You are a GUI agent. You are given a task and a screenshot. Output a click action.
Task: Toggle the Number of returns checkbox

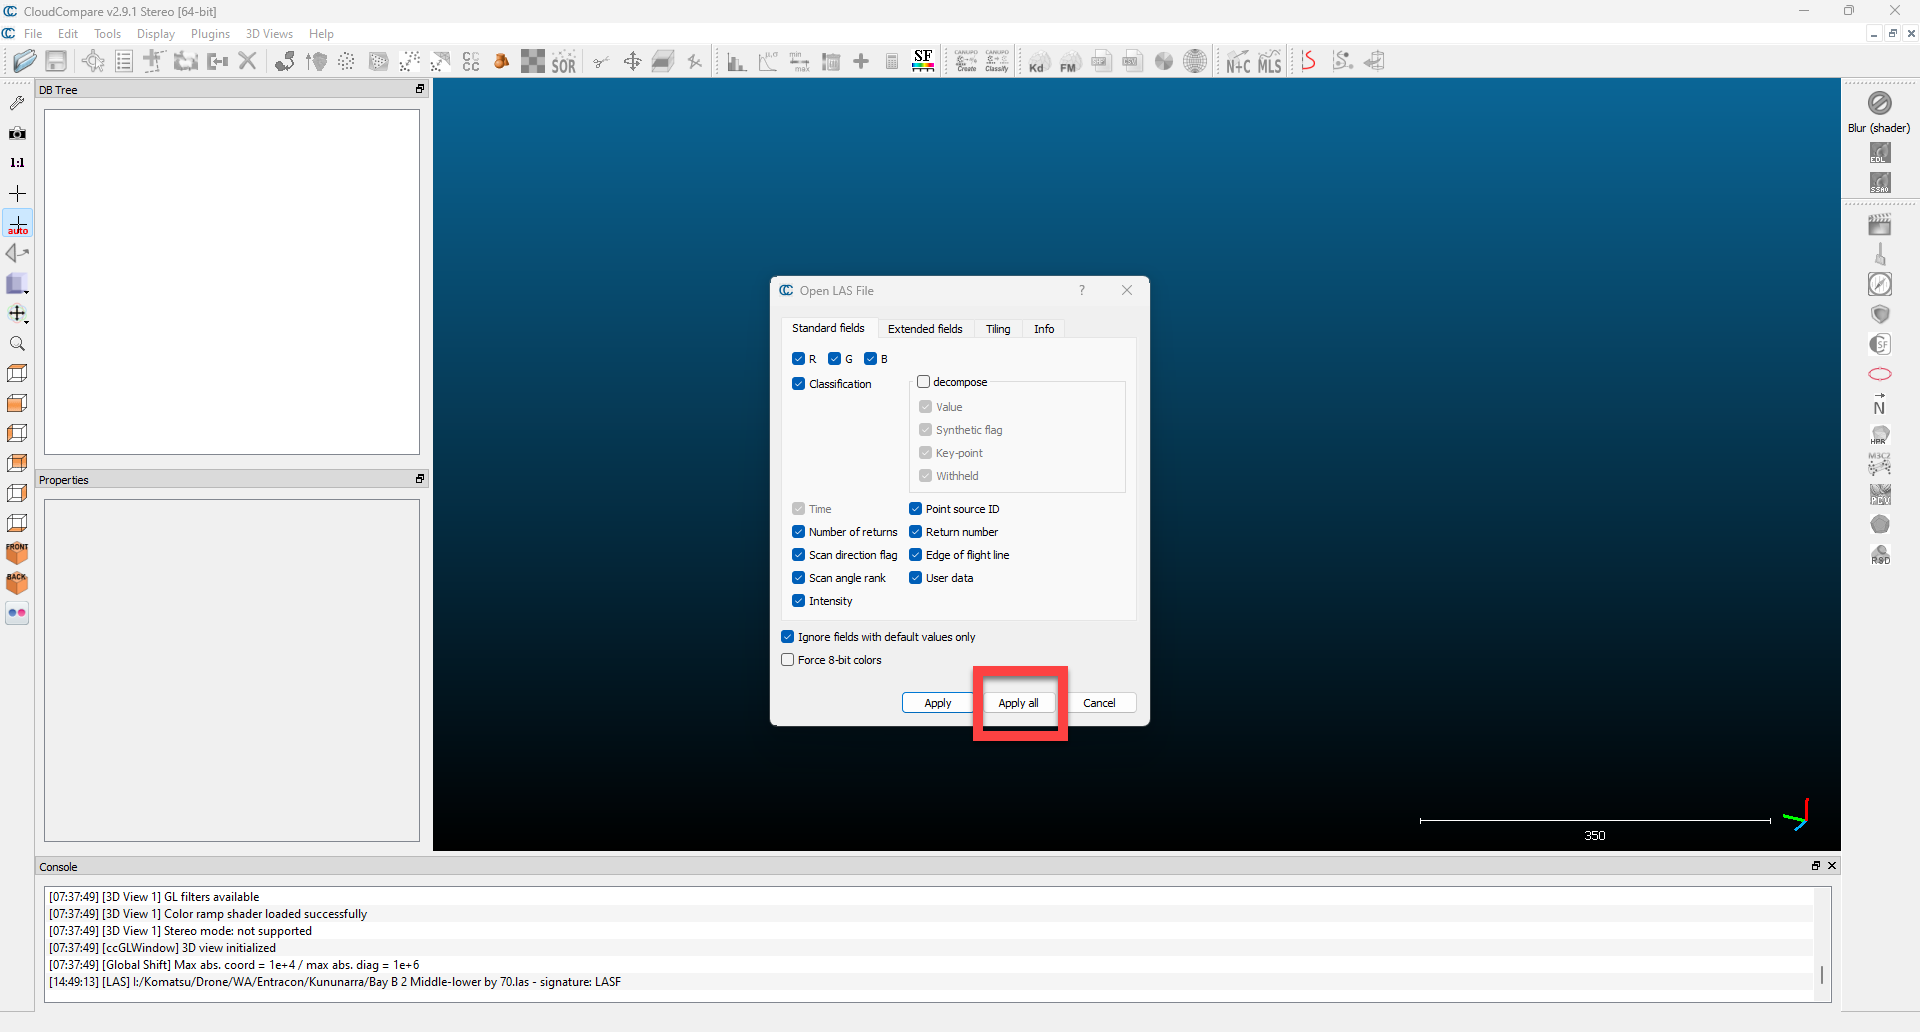(x=798, y=532)
